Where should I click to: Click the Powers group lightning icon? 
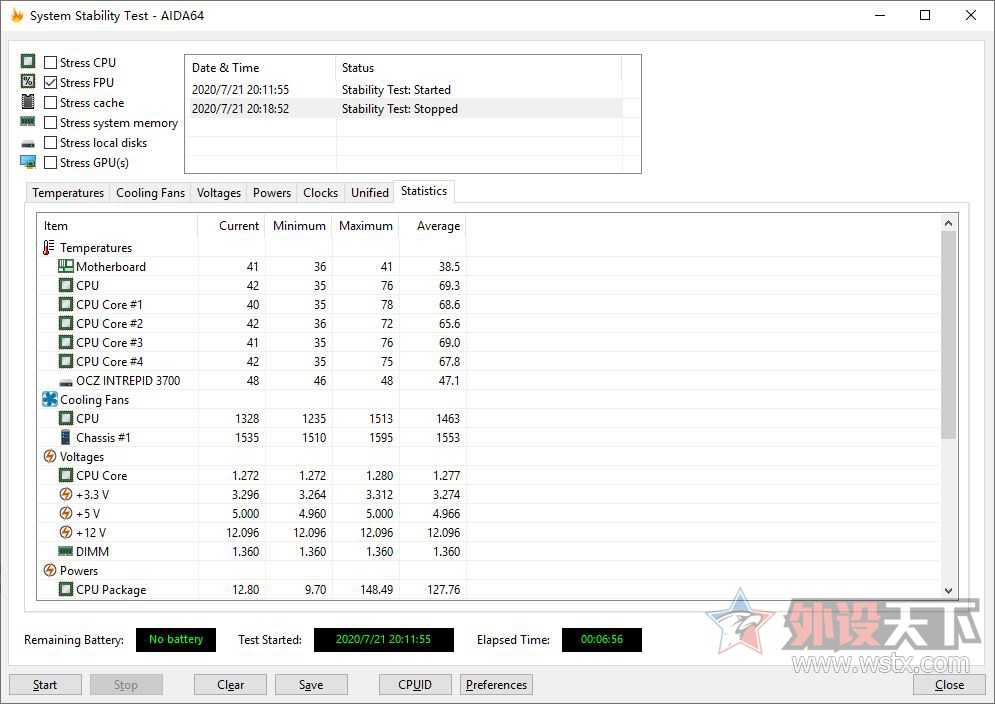(x=49, y=570)
